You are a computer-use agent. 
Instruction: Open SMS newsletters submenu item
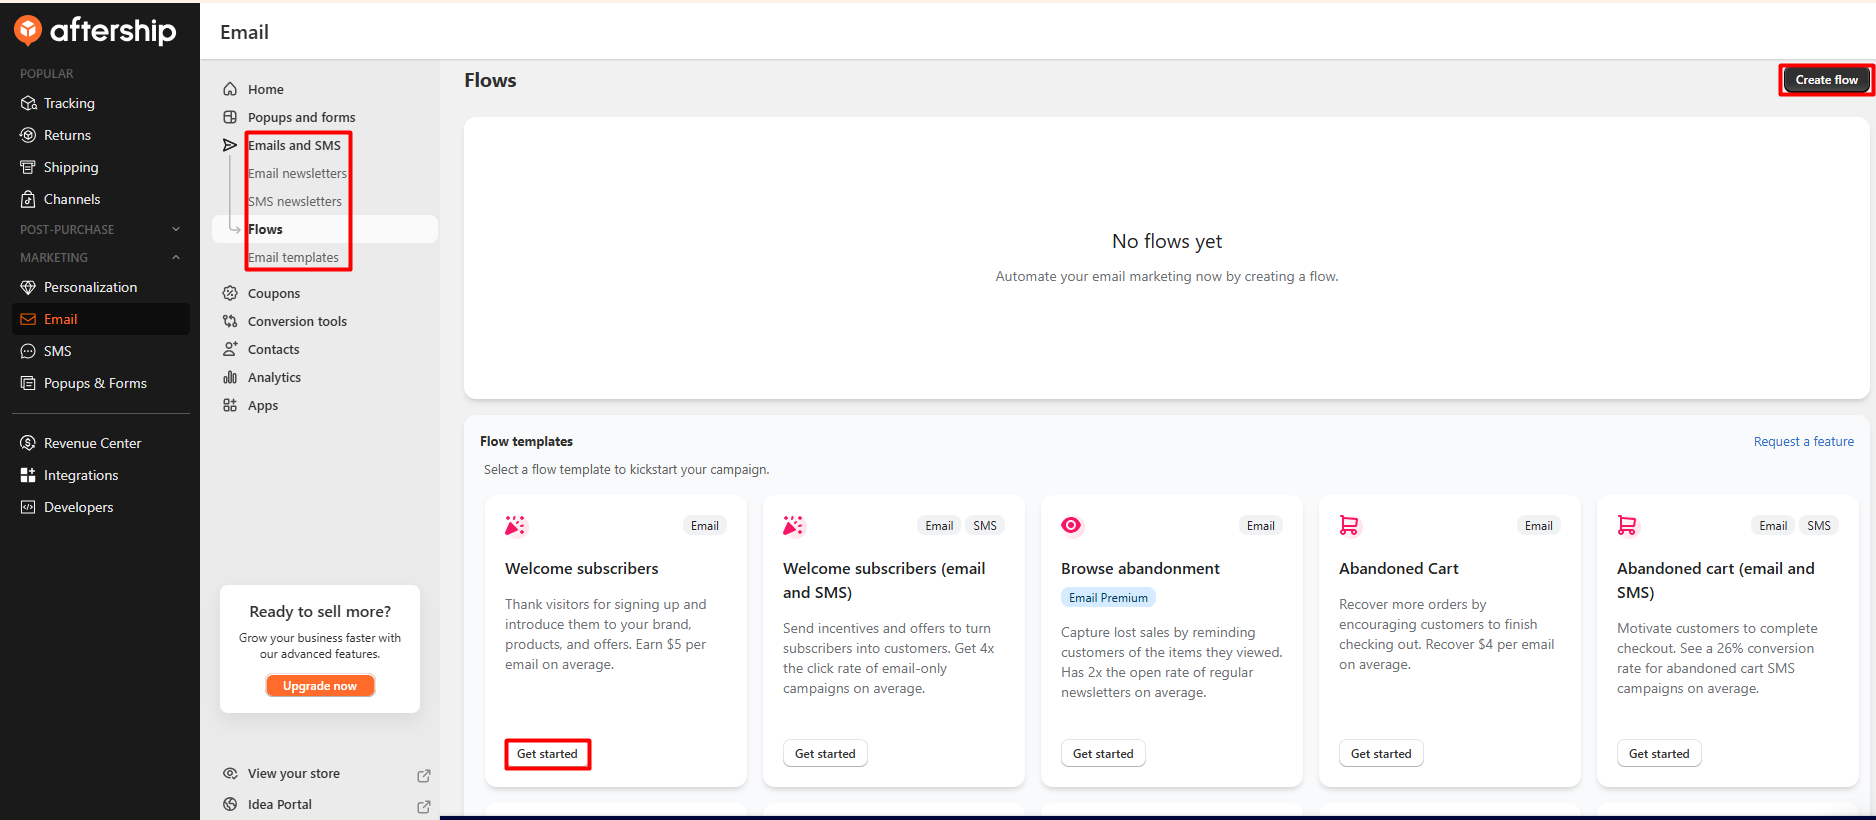pos(295,201)
